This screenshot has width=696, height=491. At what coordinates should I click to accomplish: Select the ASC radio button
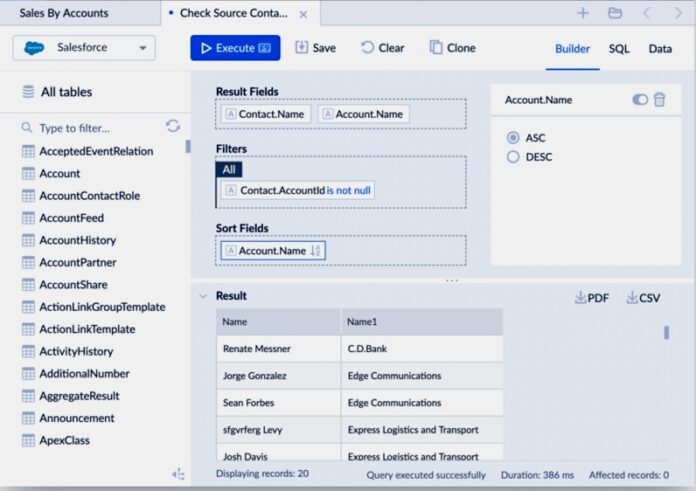click(513, 138)
